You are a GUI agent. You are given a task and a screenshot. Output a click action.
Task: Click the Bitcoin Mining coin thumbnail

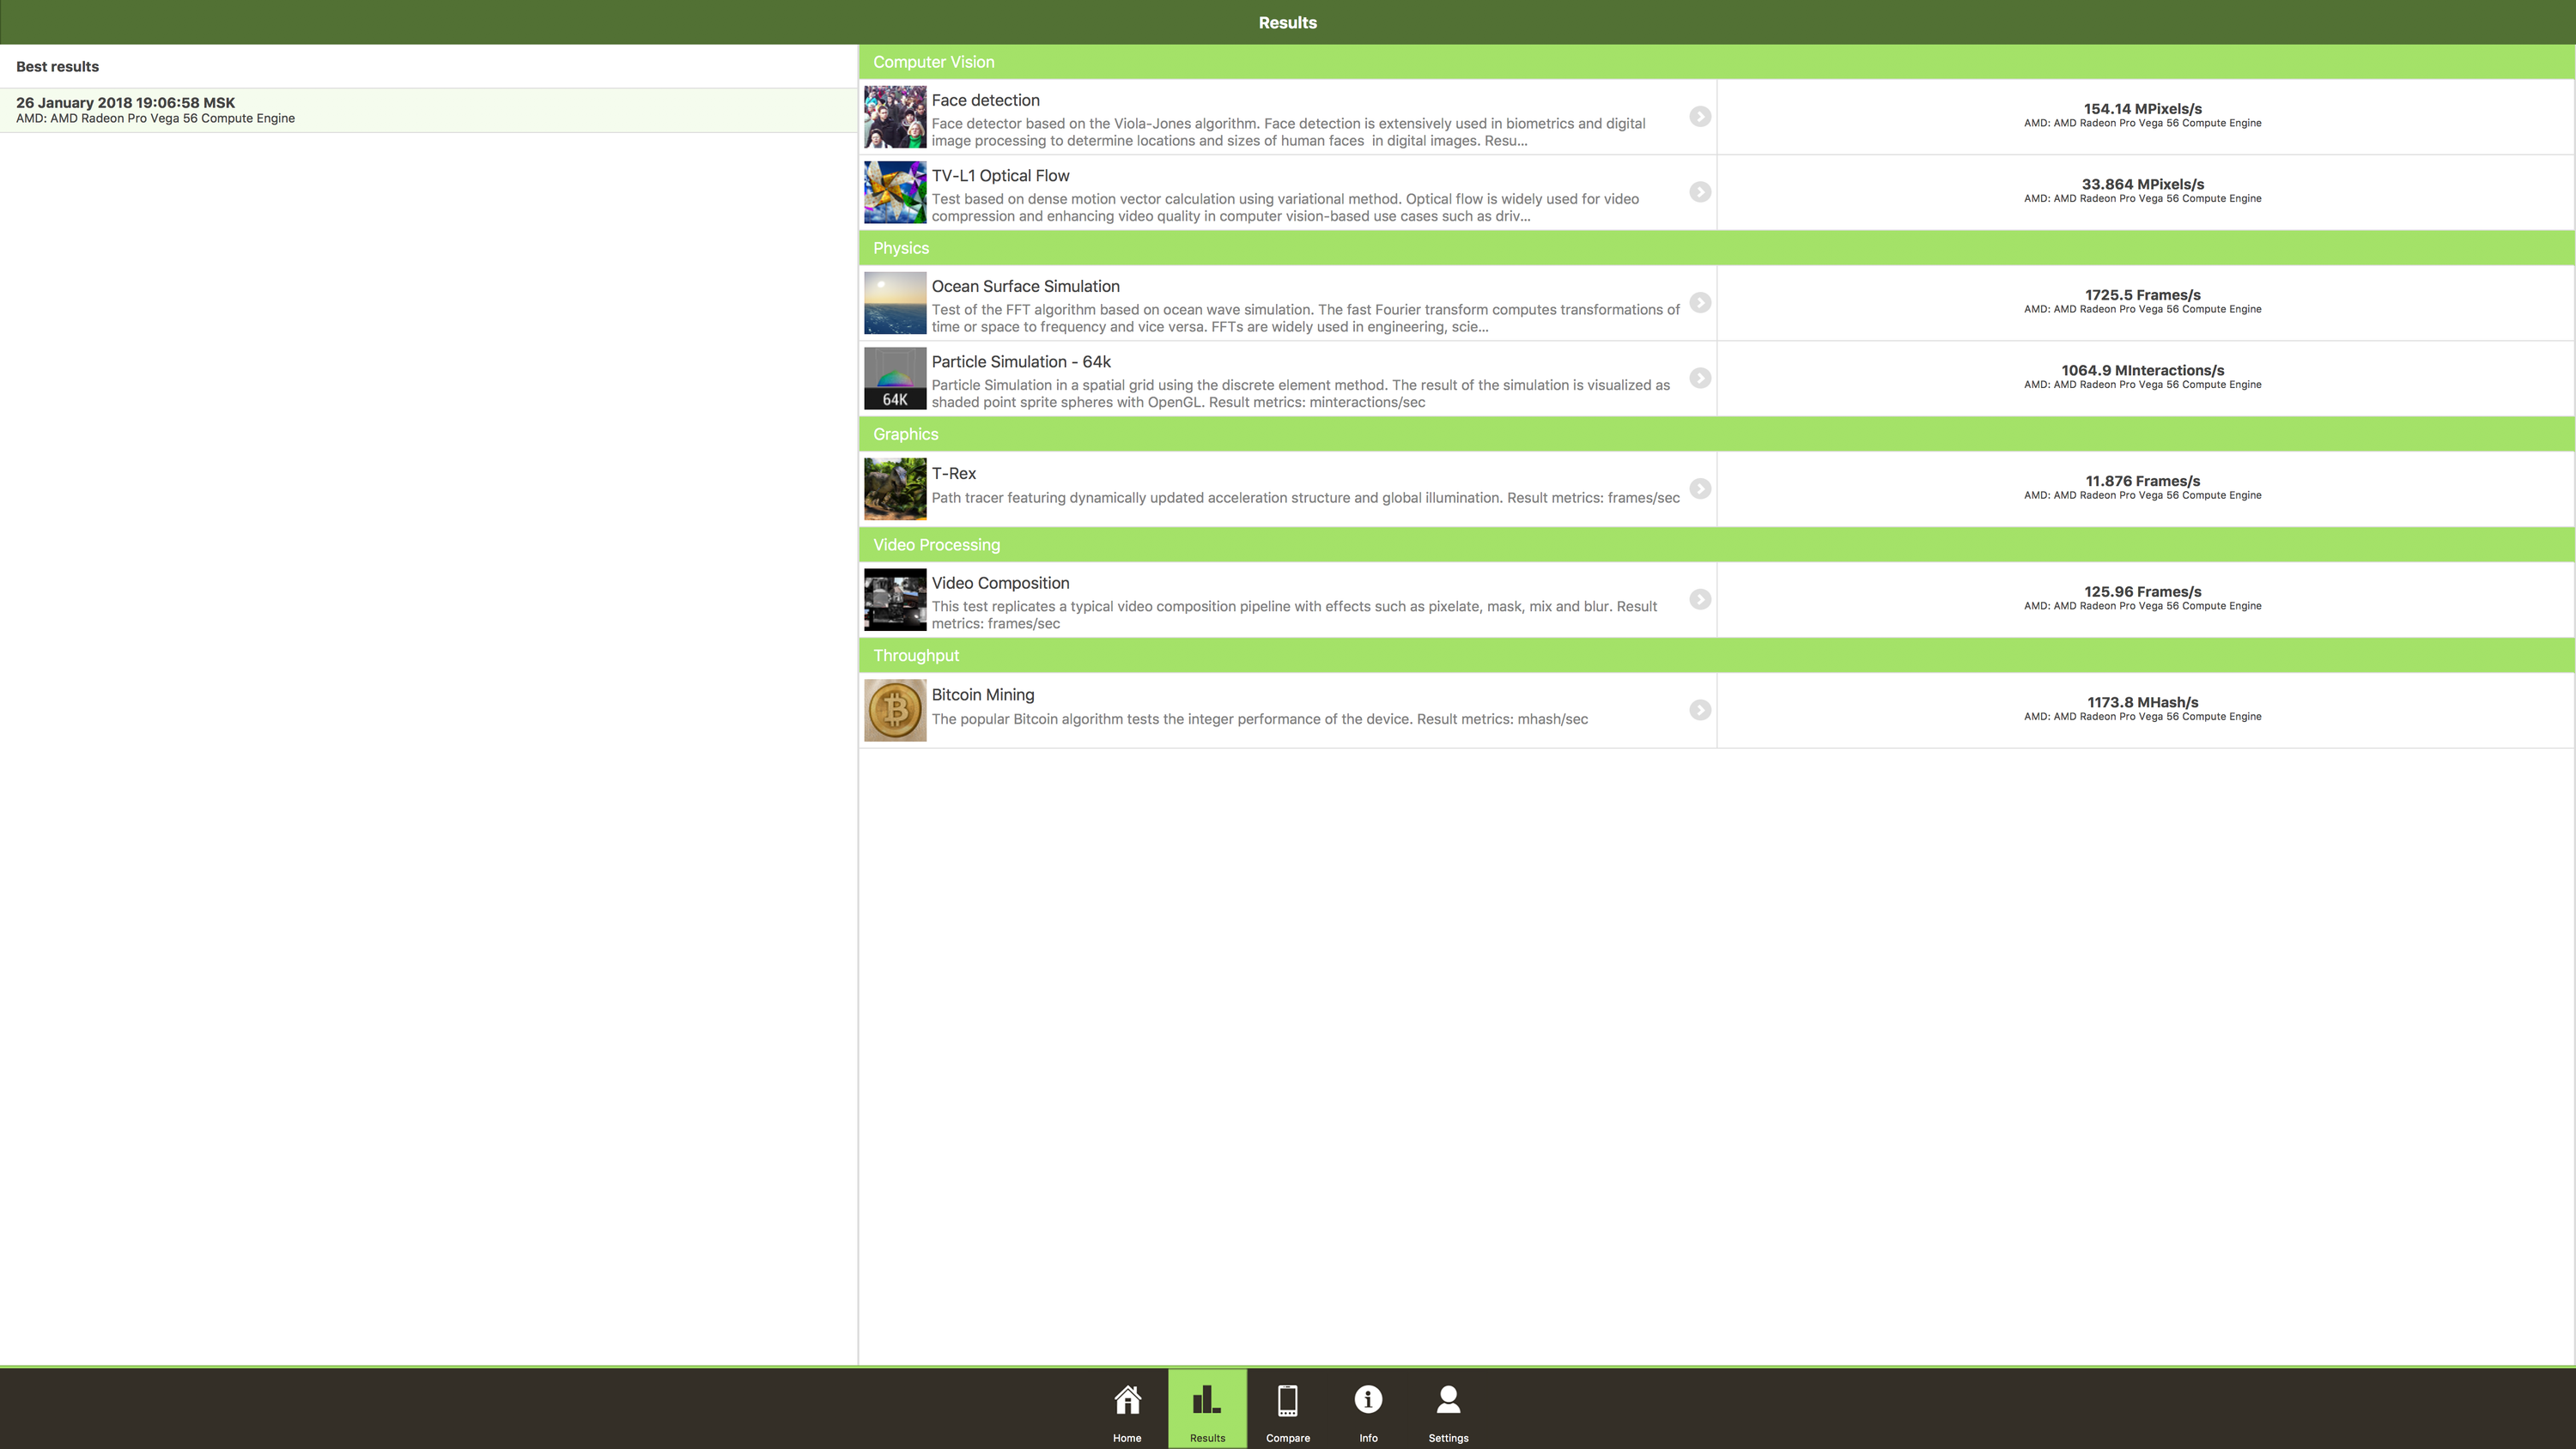[x=895, y=710]
